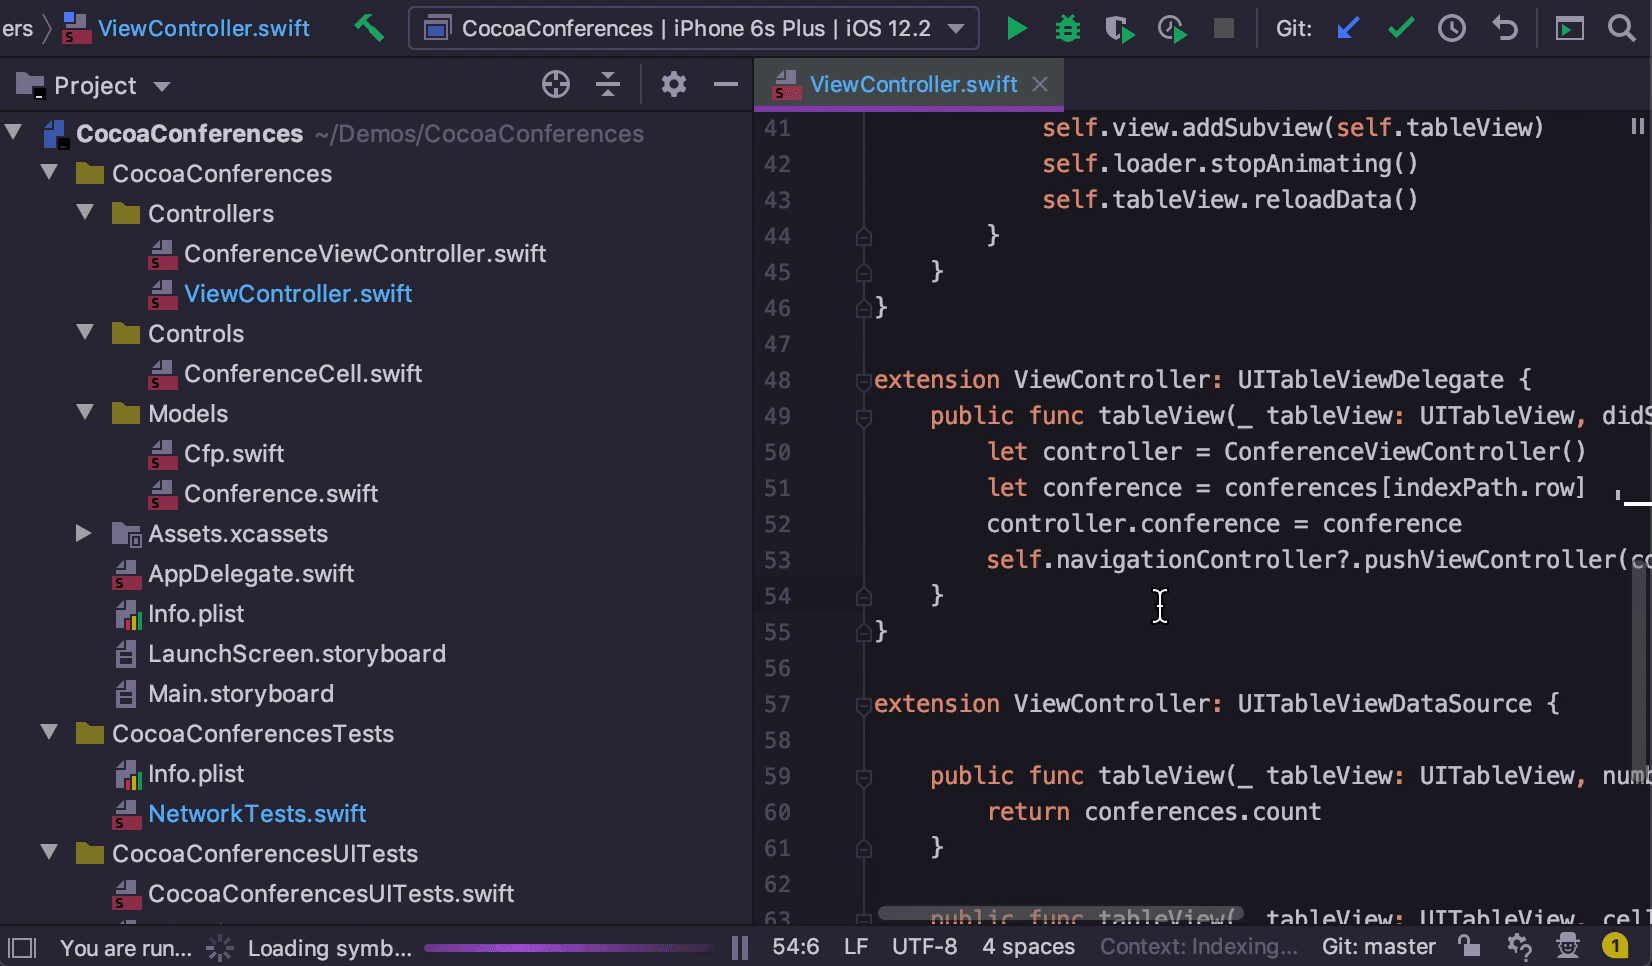
Task: Click the Git update project arrow
Action: pyautogui.click(x=1348, y=28)
